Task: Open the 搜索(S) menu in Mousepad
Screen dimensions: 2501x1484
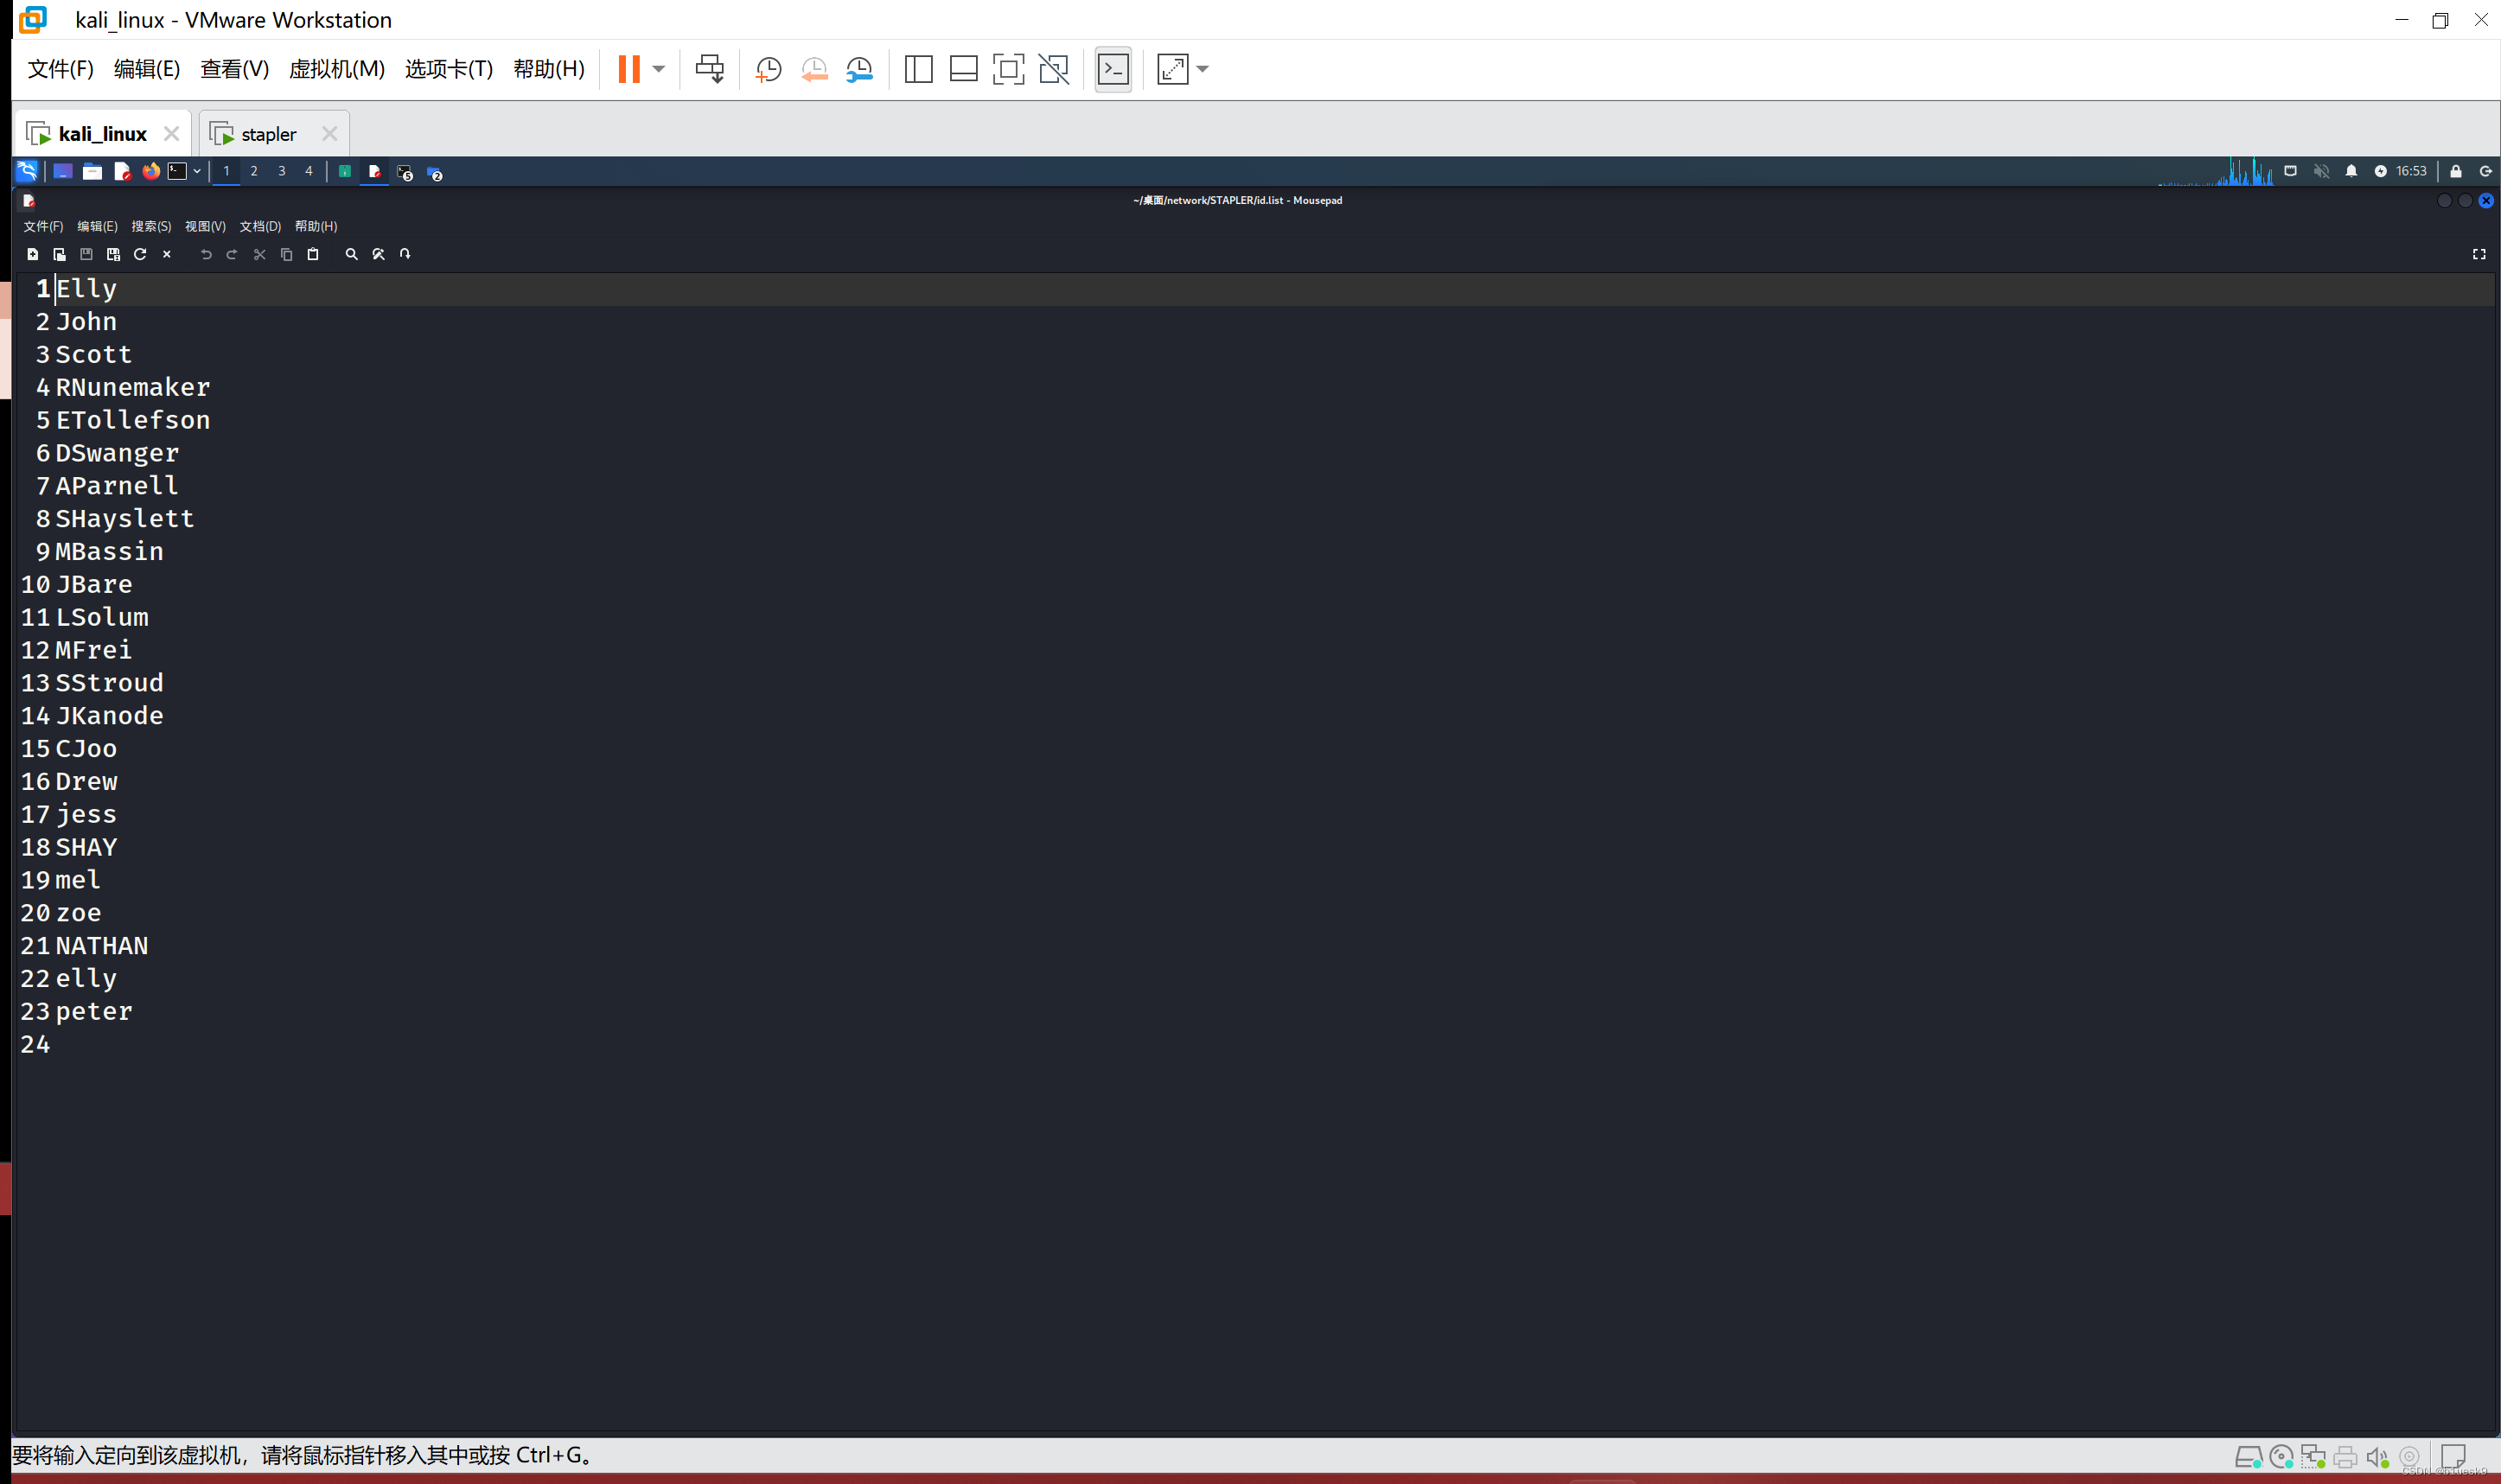Action: [151, 226]
